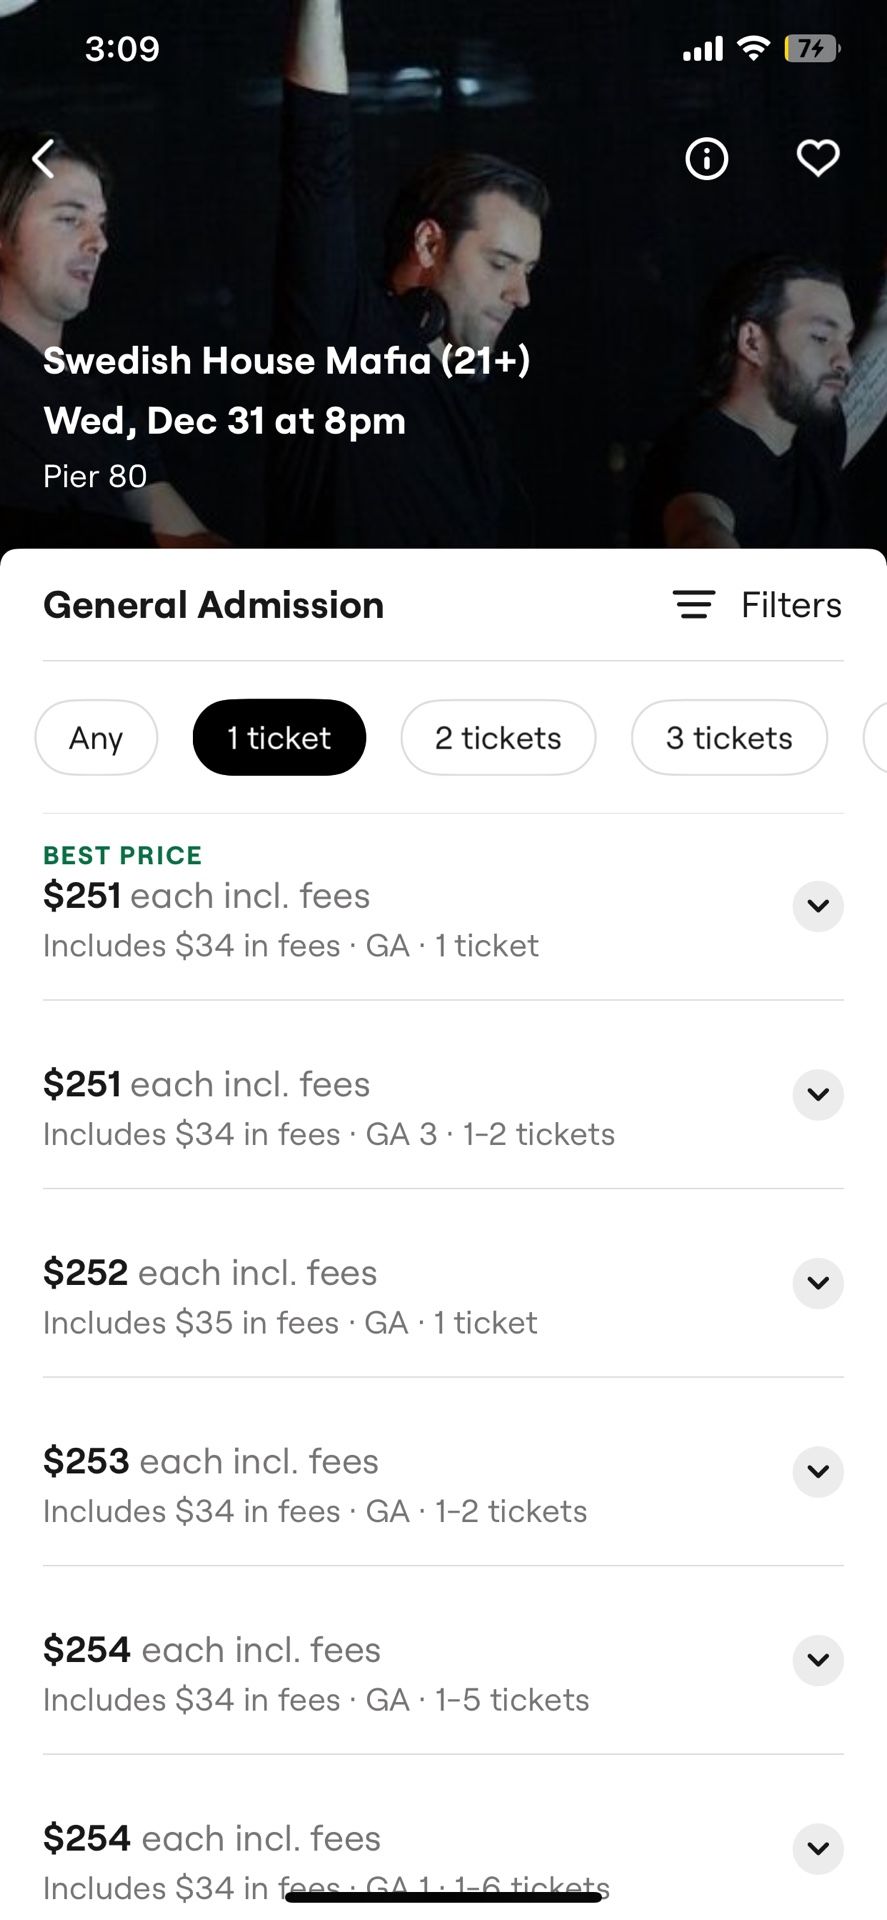Choose the 2 tickets chip
887x1920 pixels.
click(498, 738)
